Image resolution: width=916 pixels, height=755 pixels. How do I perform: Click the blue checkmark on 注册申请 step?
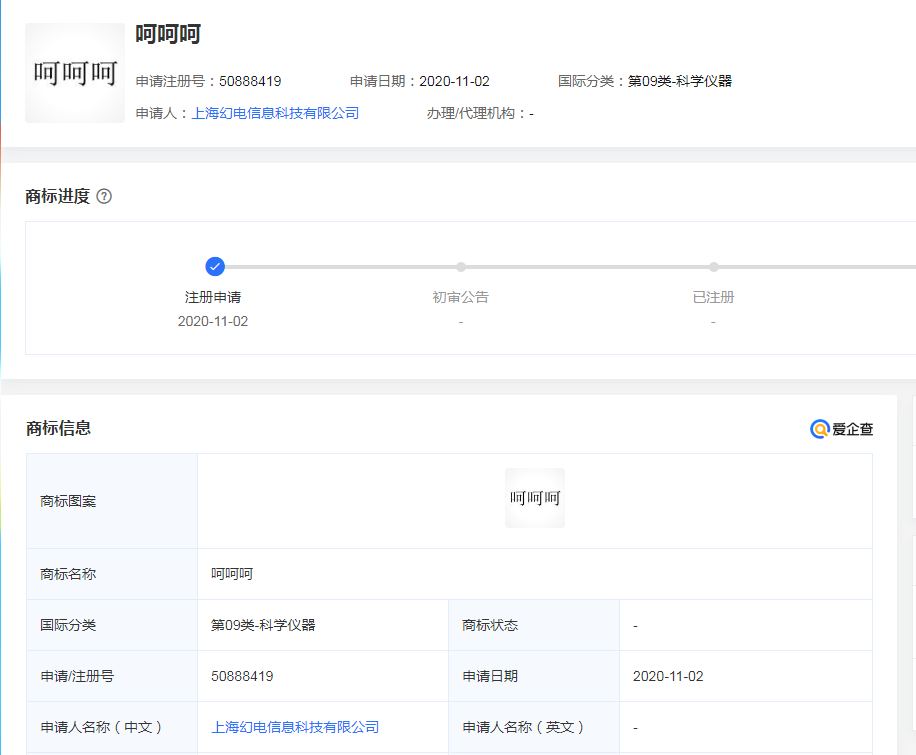click(x=214, y=266)
